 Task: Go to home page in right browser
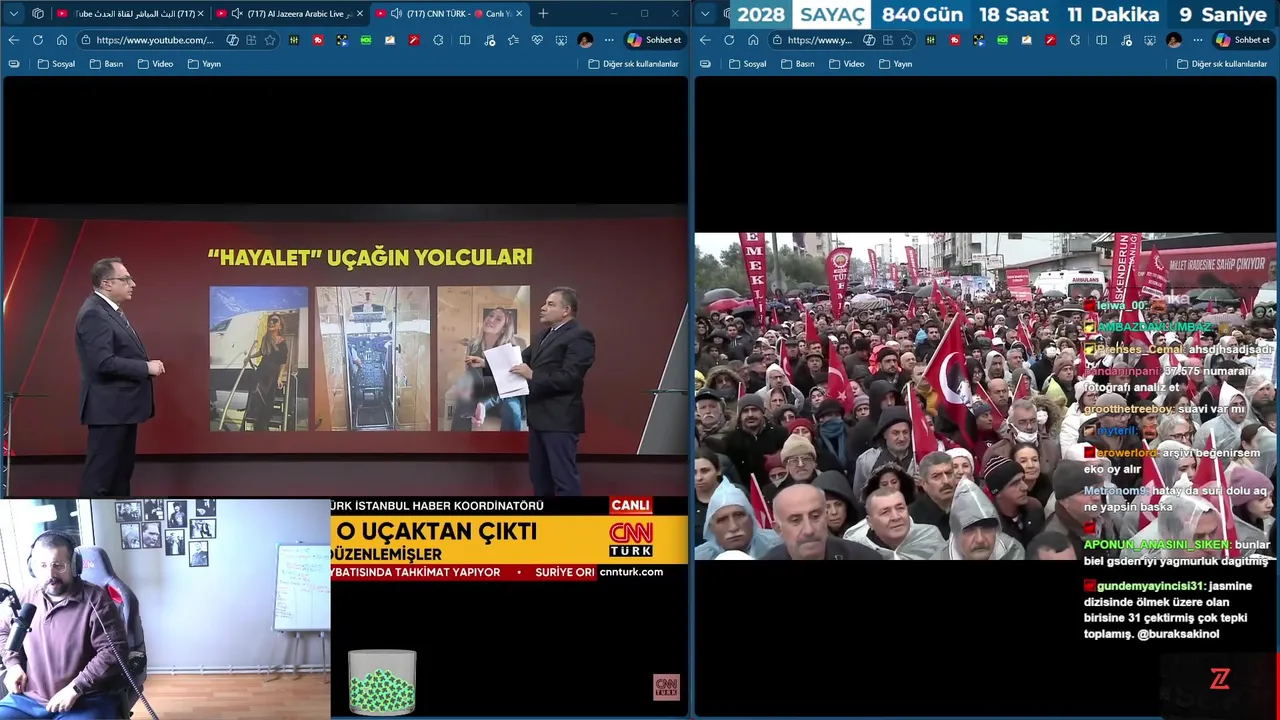tap(753, 40)
